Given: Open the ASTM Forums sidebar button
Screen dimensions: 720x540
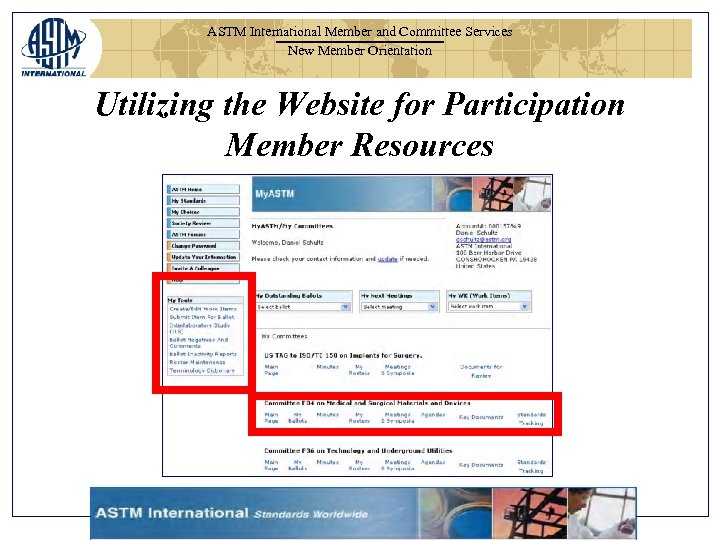Looking at the screenshot, I should pos(203,234).
